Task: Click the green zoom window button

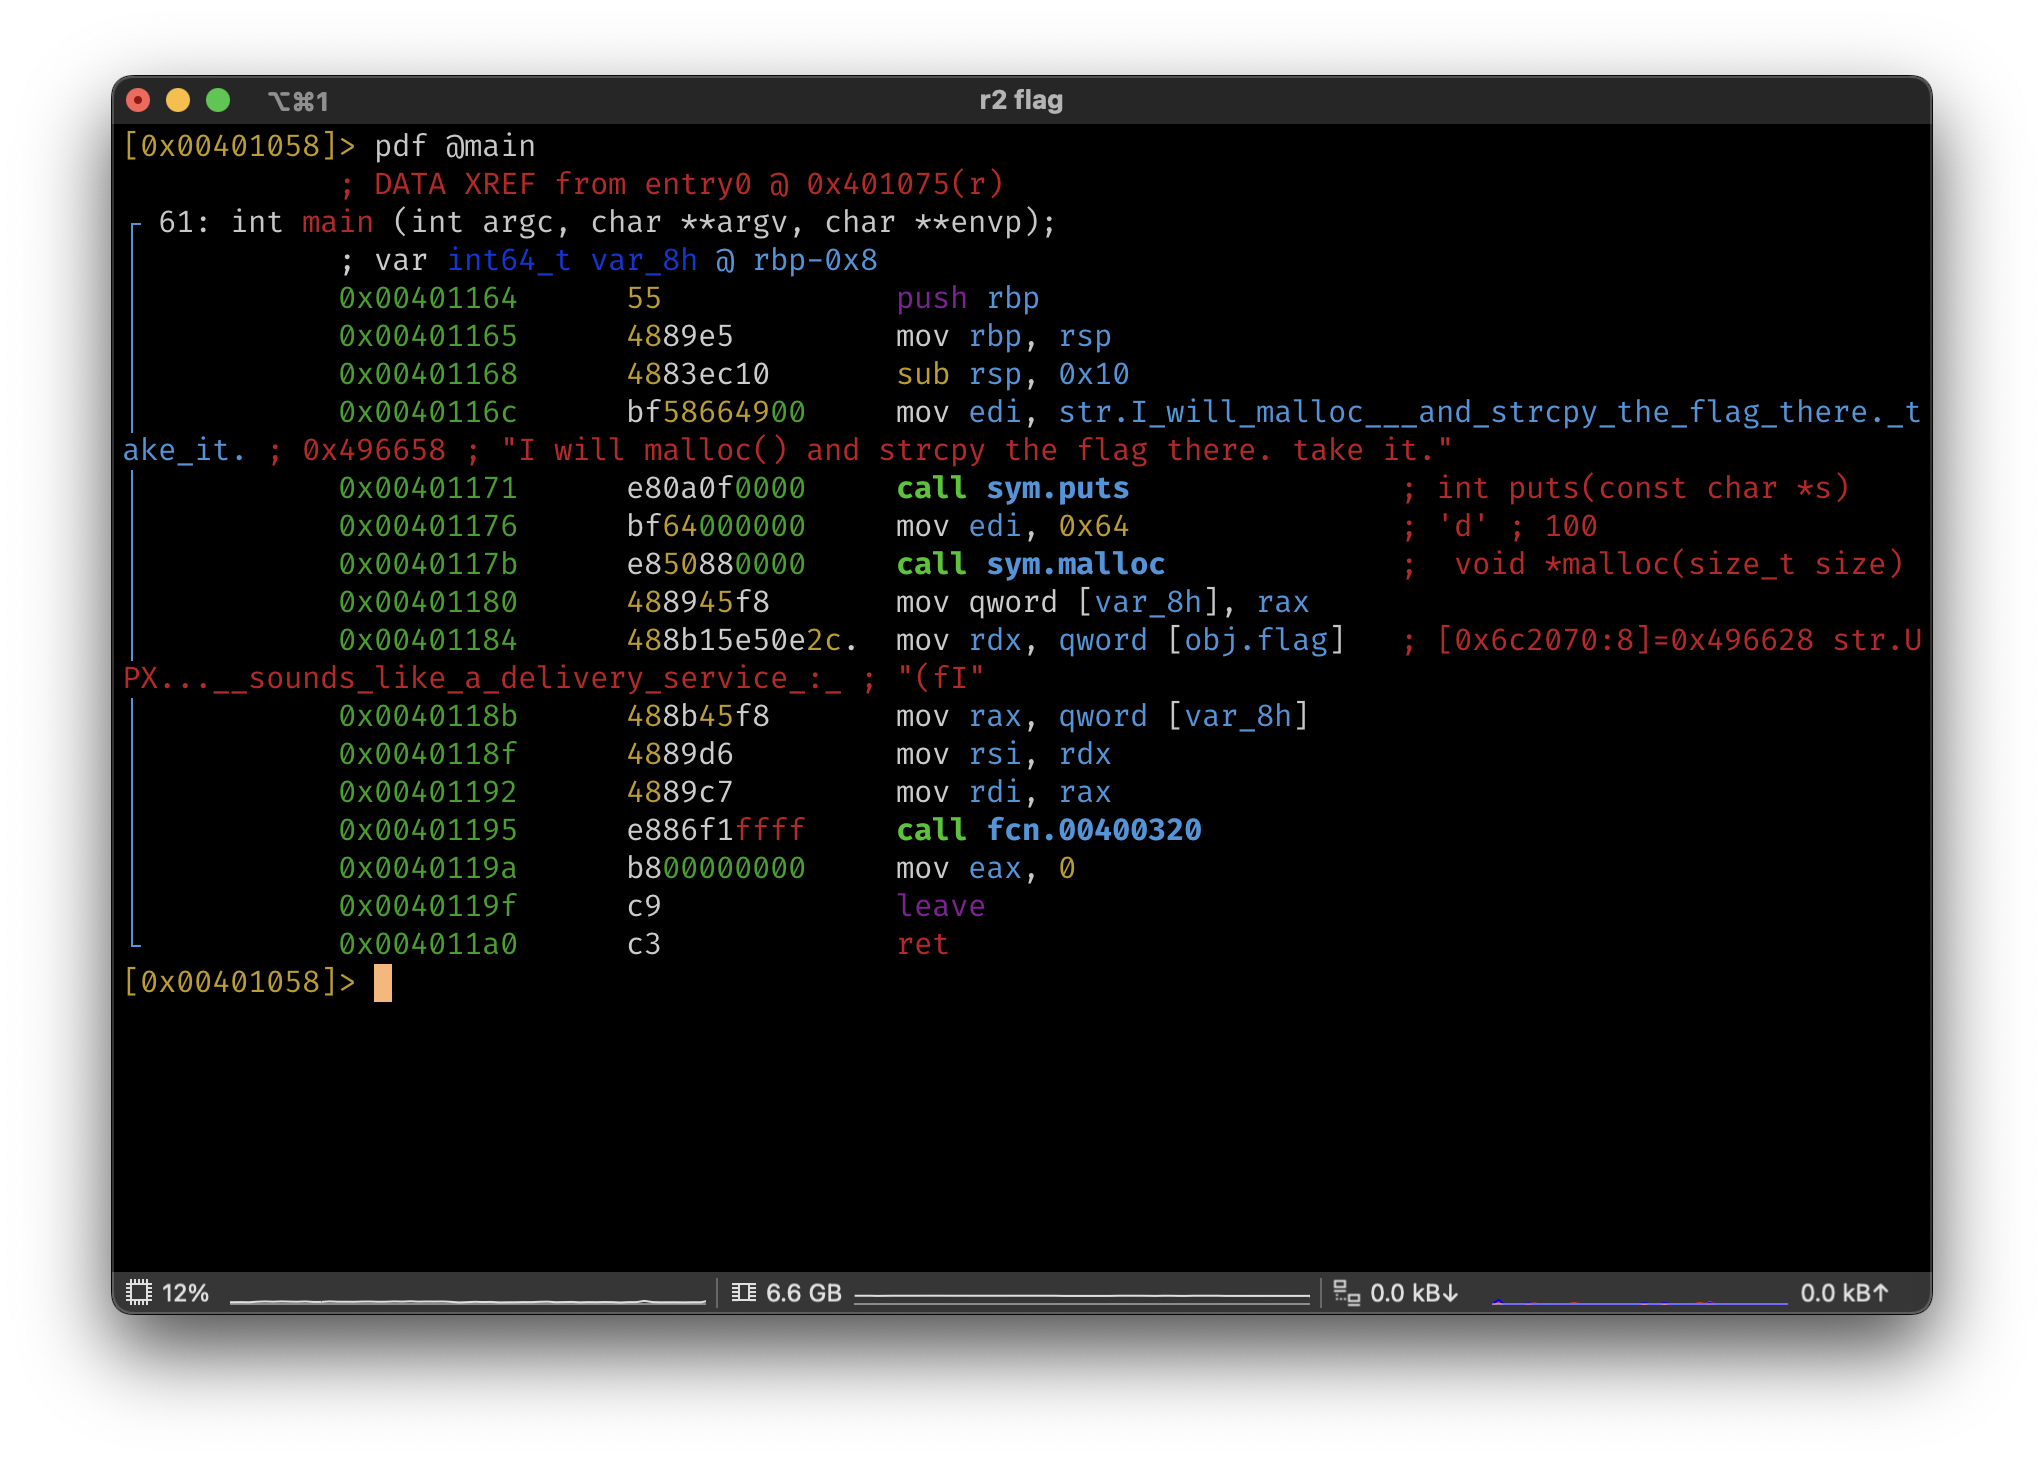Action: pyautogui.click(x=218, y=100)
